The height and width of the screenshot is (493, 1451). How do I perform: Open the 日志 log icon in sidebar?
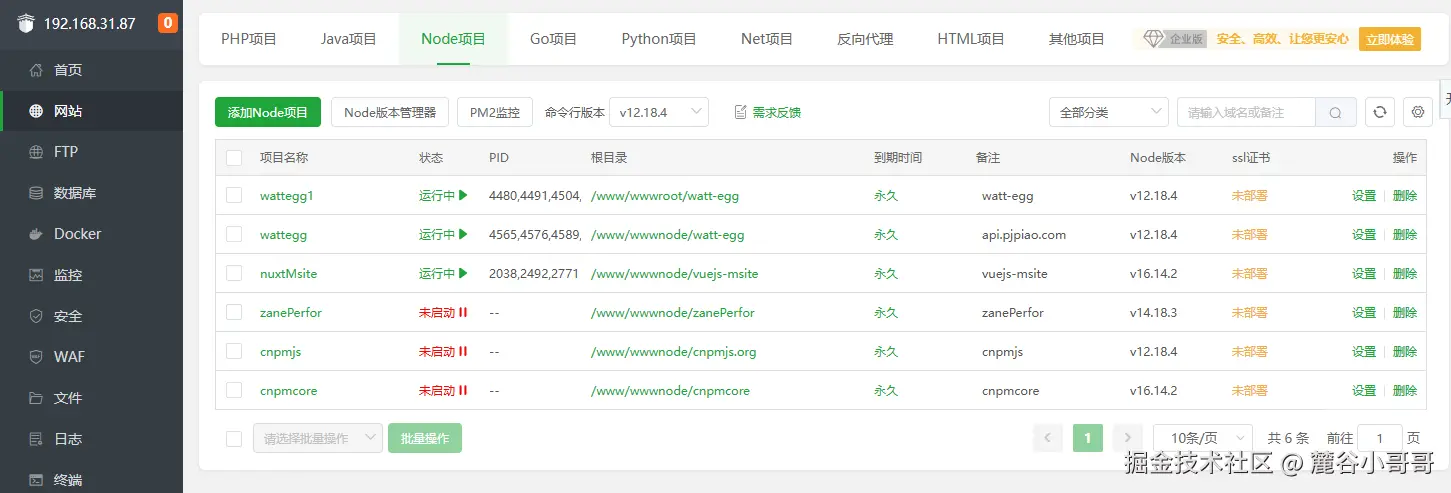tap(36, 439)
